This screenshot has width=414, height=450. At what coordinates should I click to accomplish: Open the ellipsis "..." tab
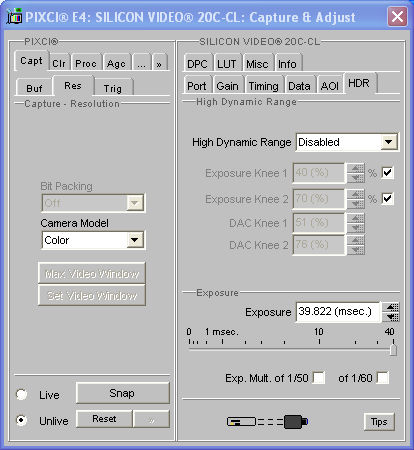pos(141,63)
